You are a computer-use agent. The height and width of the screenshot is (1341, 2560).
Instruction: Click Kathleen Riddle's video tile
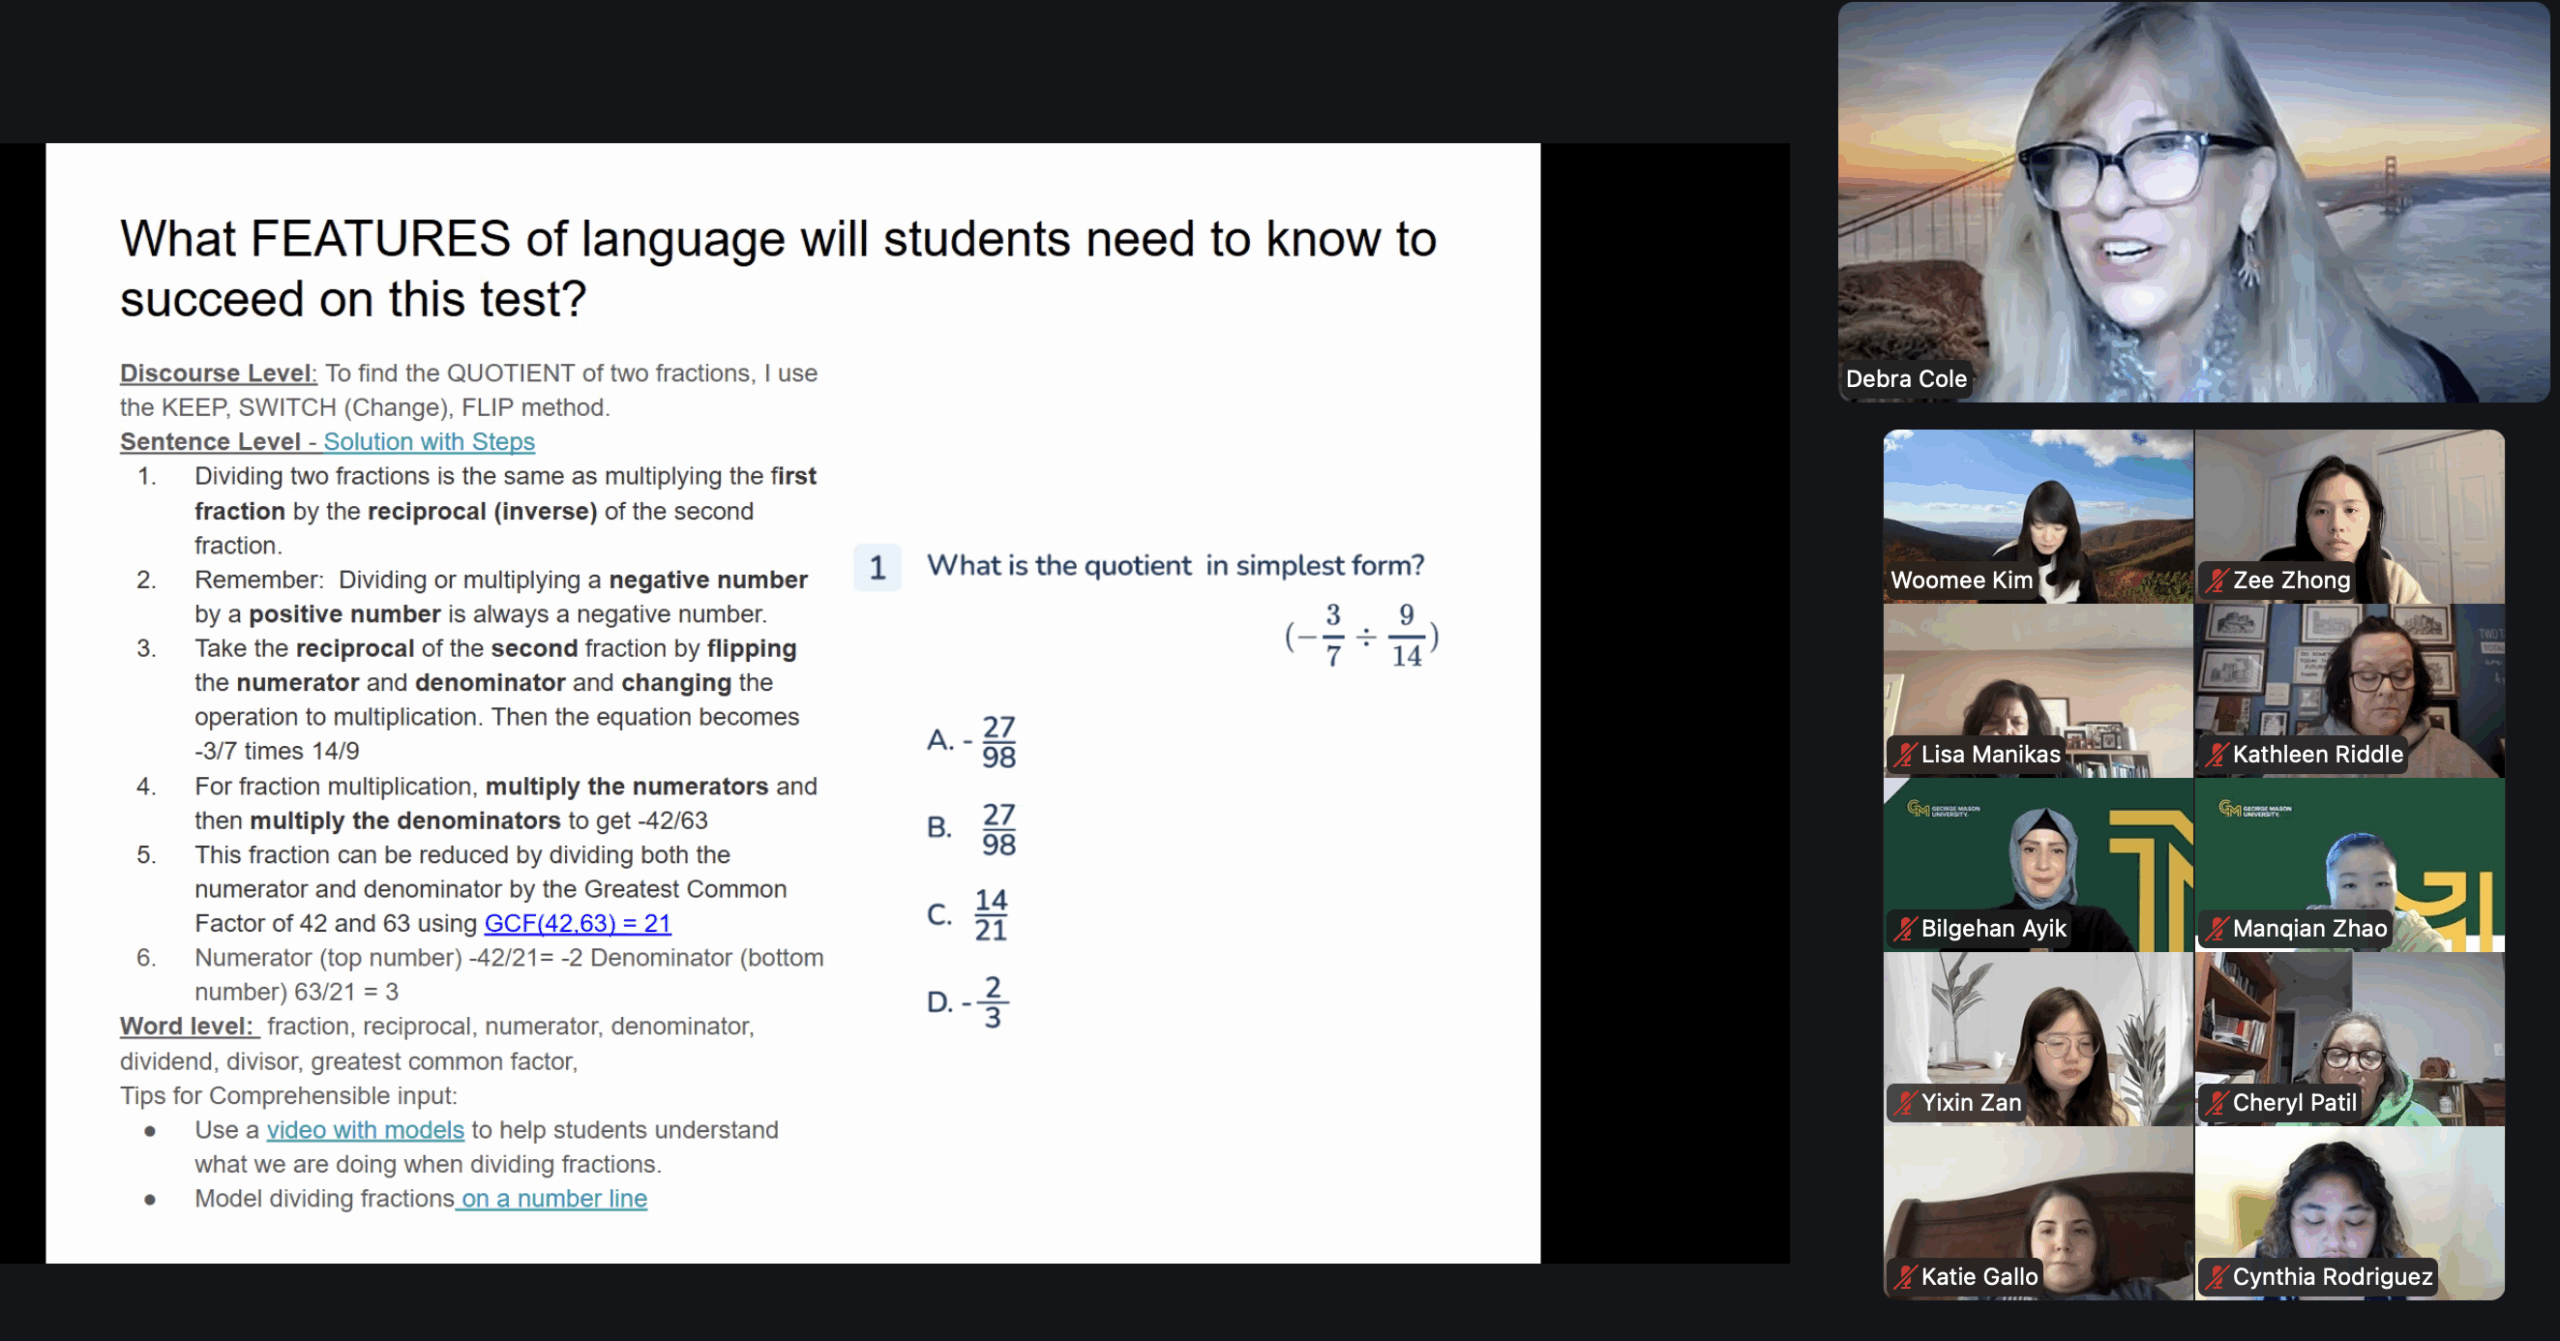pos(2349,690)
